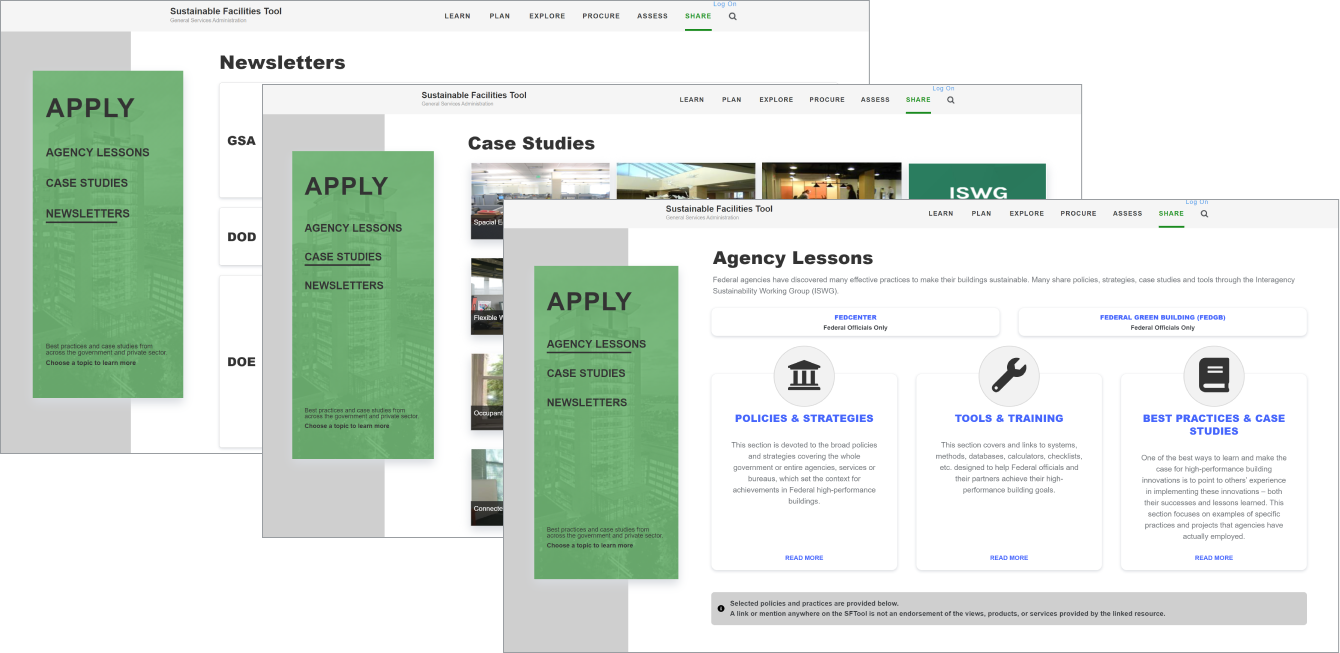Click the info icon in the gray disclaimer notice
Viewport: 1340px width, 653px height.
point(721,608)
